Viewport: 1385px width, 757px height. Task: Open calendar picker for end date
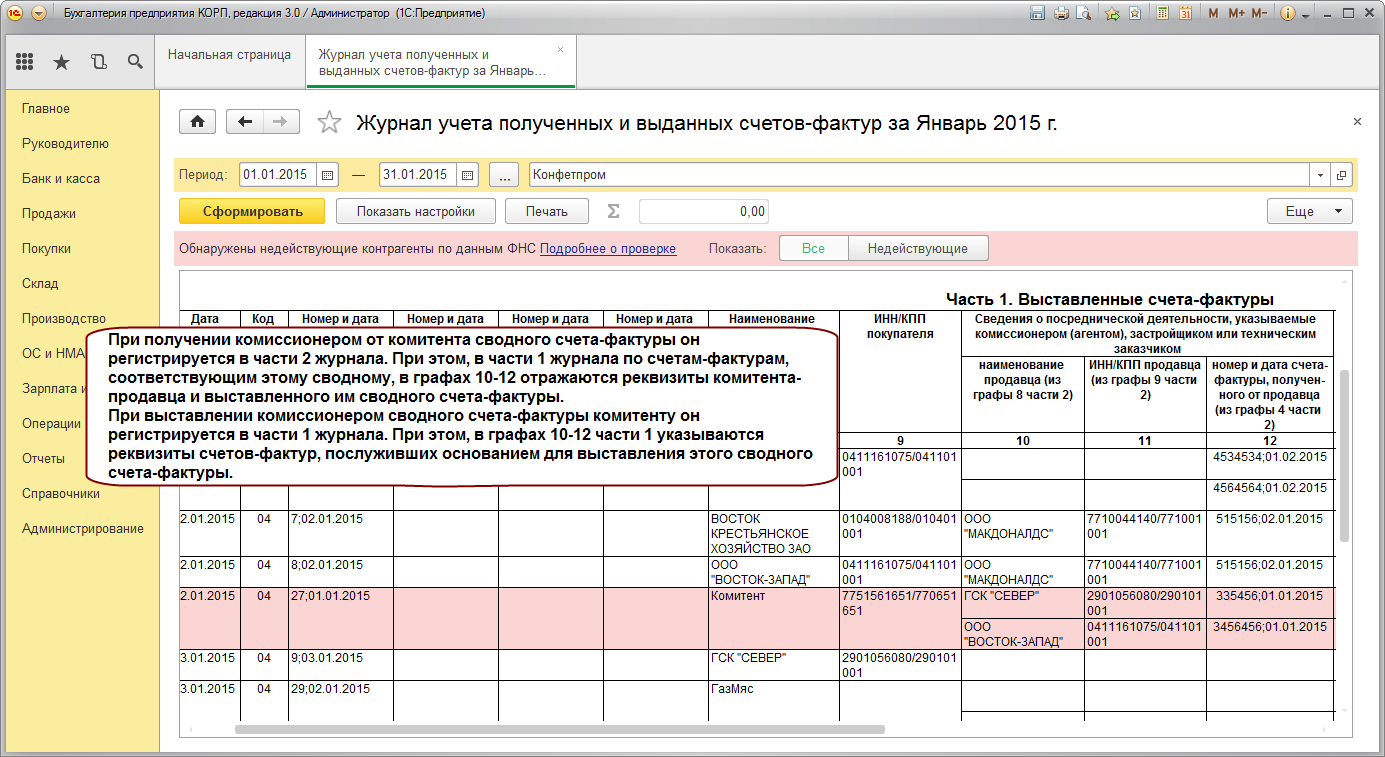point(467,174)
